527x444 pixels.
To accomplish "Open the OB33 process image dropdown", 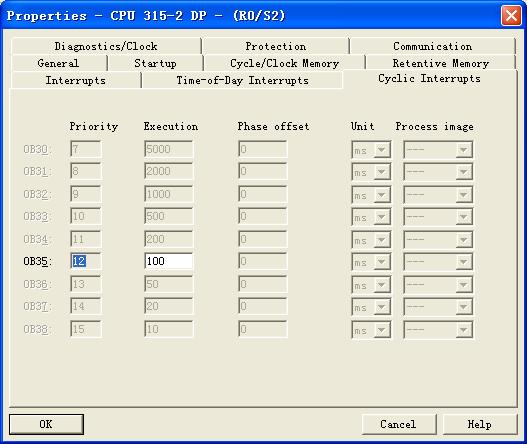I will point(438,217).
